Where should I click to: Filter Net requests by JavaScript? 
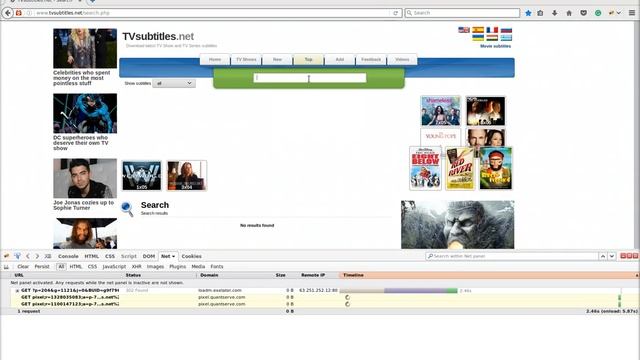pyautogui.click(x=114, y=267)
